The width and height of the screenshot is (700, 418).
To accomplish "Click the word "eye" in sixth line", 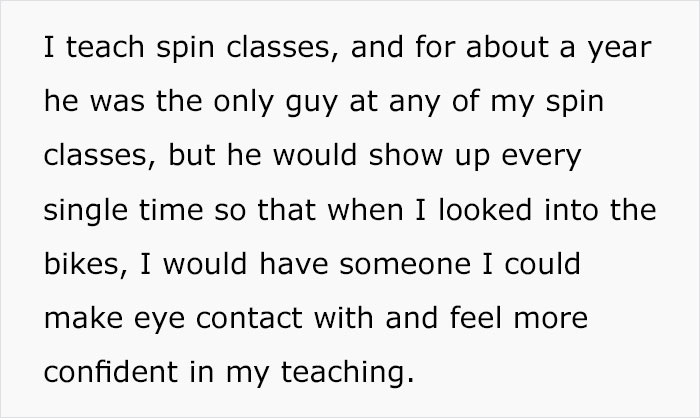I will [x=159, y=321].
